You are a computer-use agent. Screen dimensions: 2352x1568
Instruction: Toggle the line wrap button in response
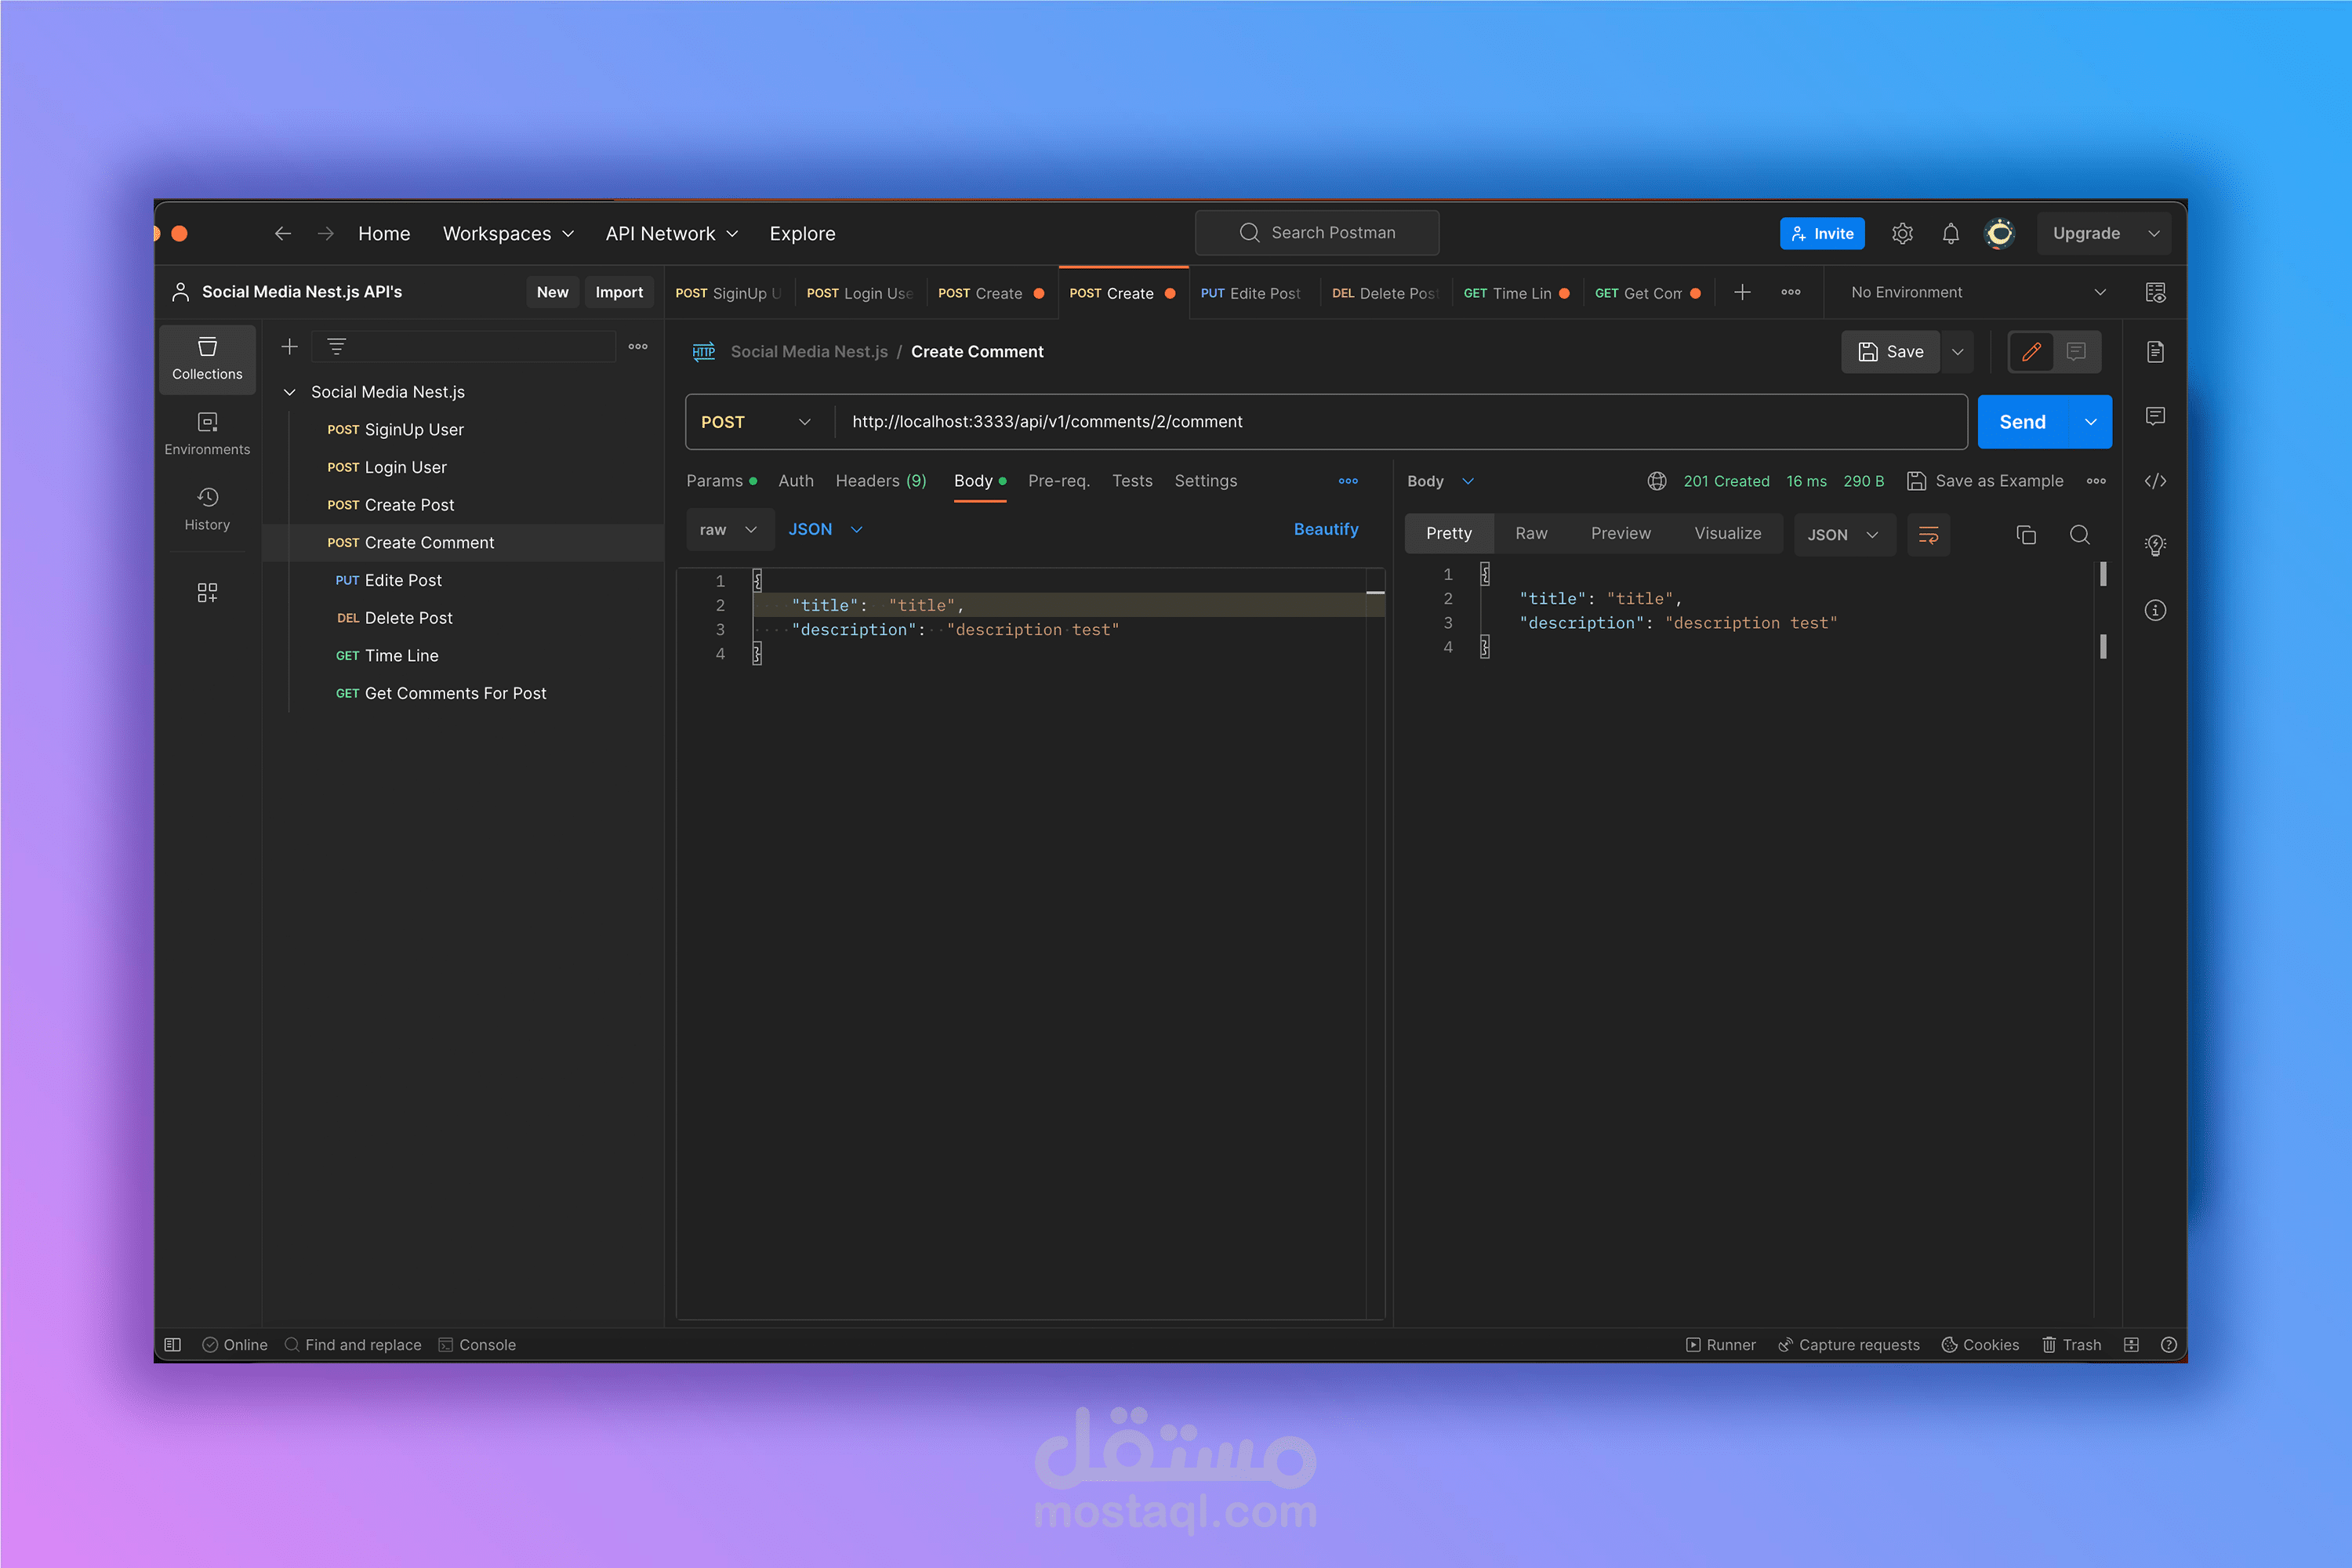[x=1928, y=535]
